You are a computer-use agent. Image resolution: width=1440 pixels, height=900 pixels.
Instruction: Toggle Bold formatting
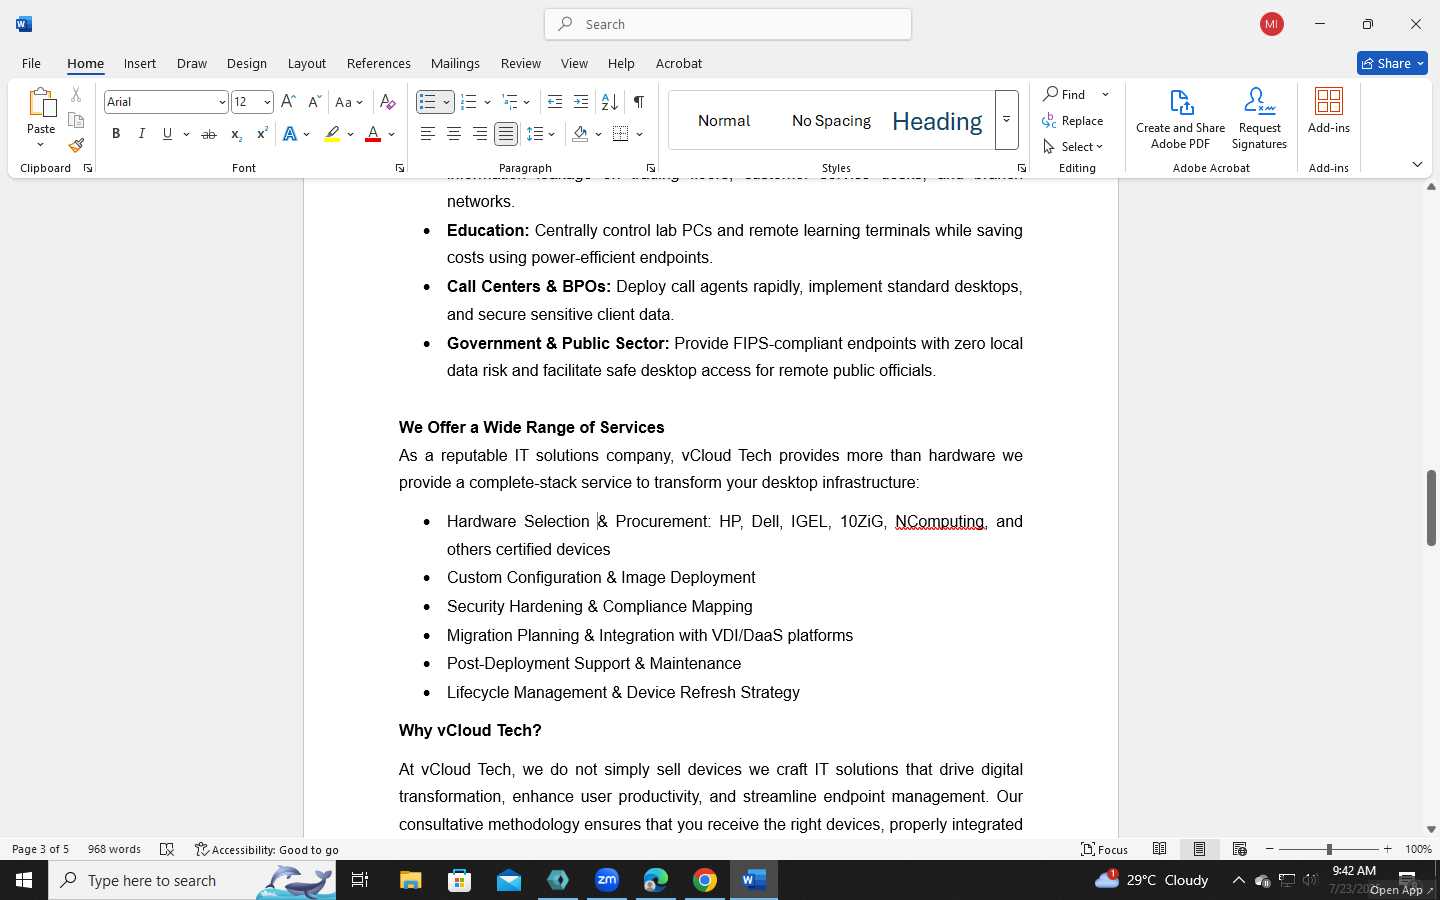point(116,134)
